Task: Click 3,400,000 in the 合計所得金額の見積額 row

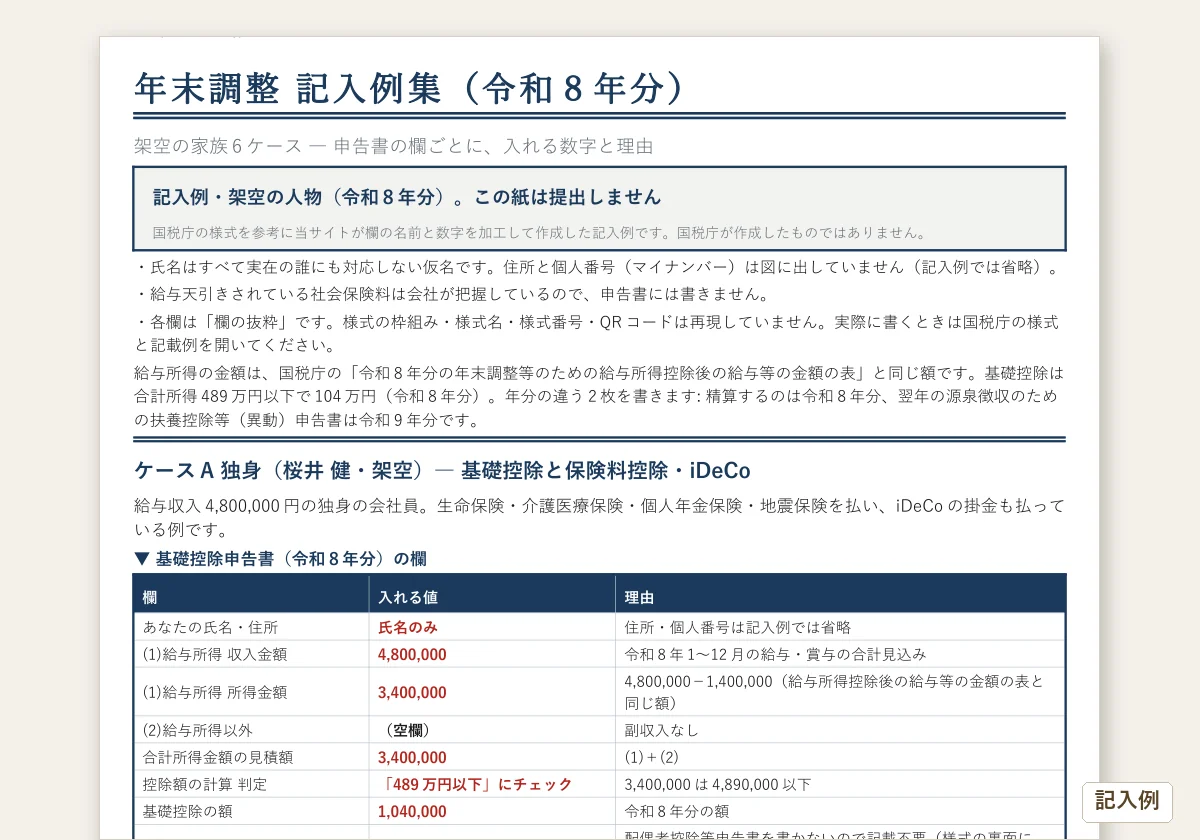Action: pyautogui.click(x=412, y=758)
